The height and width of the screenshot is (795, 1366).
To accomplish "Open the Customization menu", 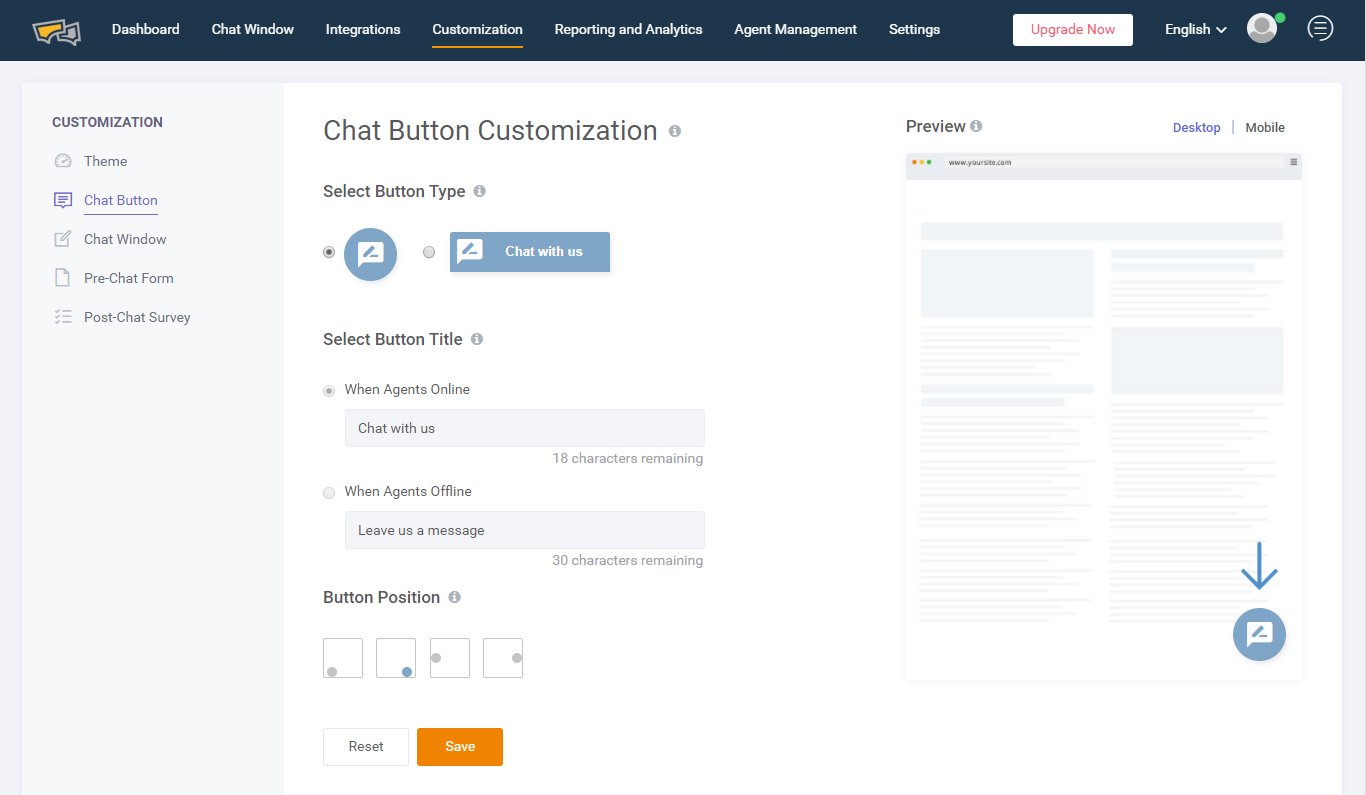I will coord(478,30).
